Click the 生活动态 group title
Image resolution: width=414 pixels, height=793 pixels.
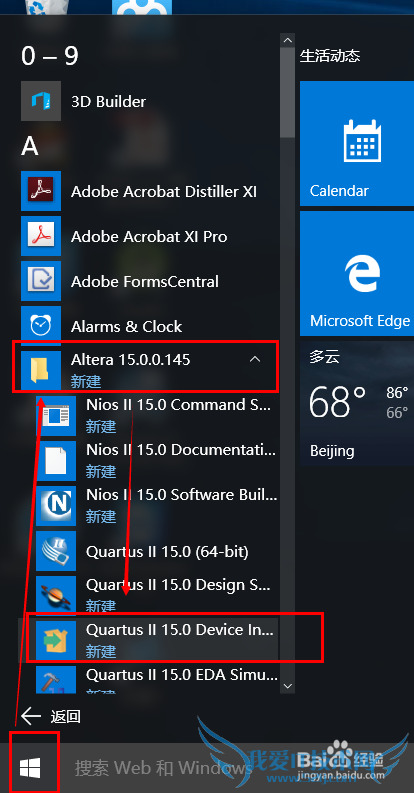(x=330, y=56)
